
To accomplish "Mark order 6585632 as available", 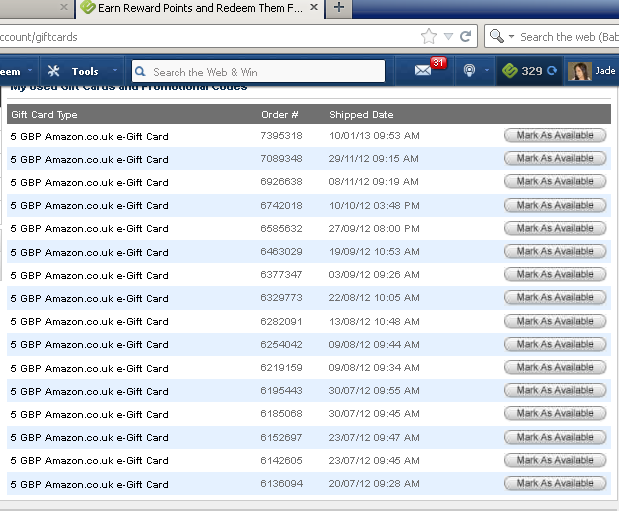I will pyautogui.click(x=555, y=228).
